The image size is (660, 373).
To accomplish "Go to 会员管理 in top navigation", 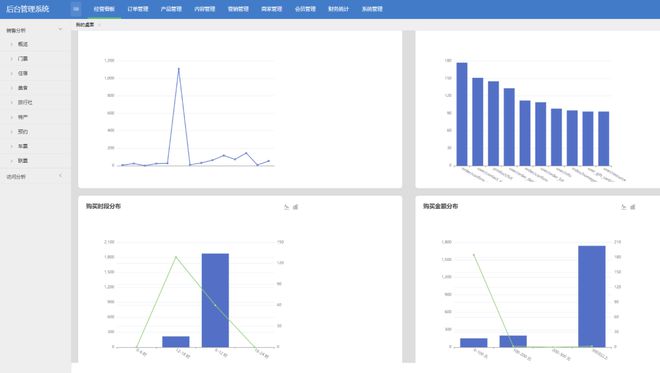I will [305, 9].
